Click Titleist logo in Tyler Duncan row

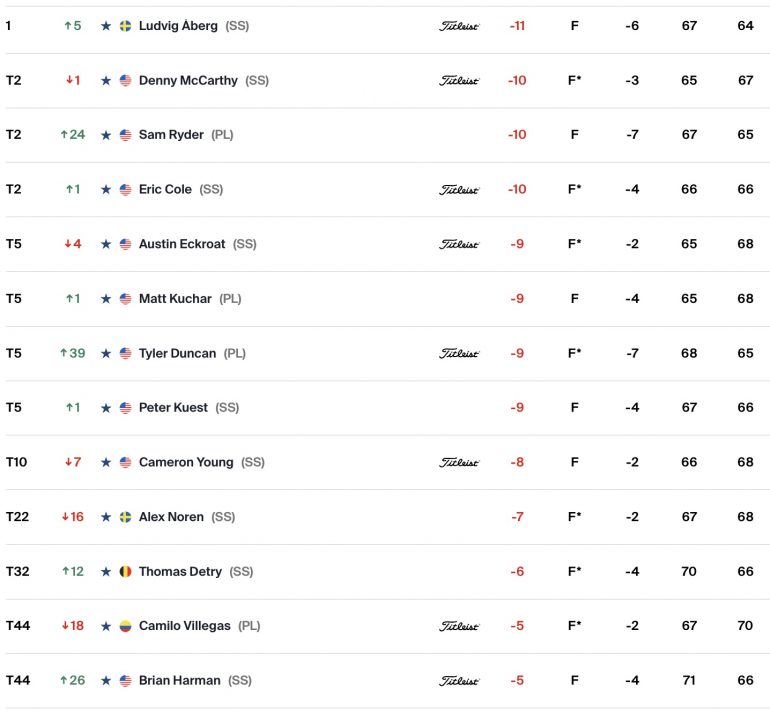(459, 354)
